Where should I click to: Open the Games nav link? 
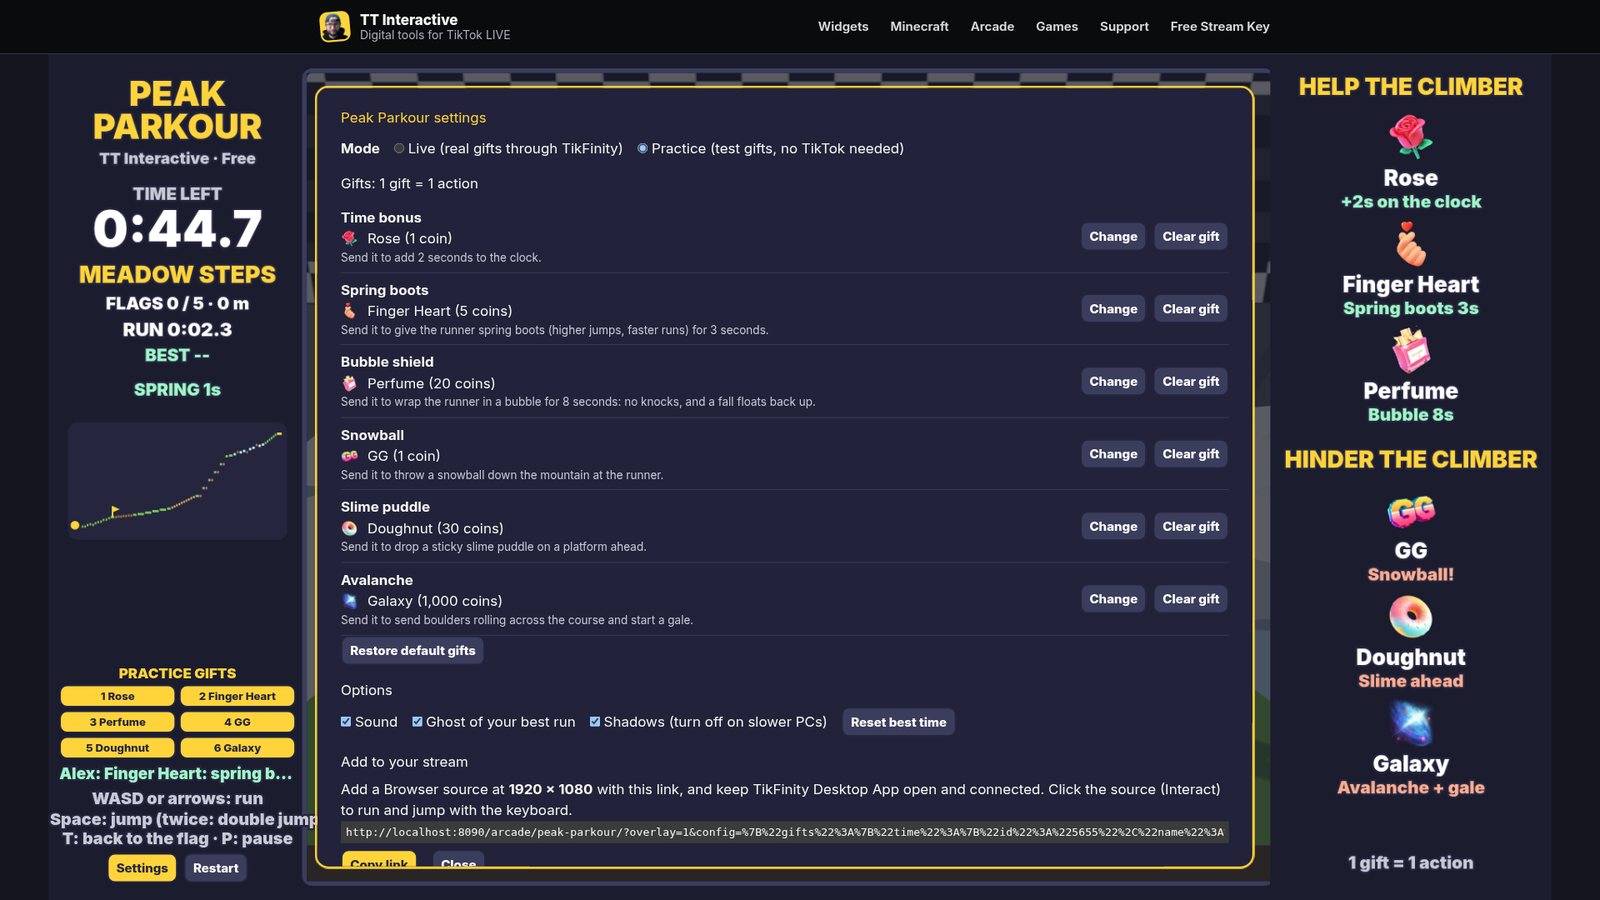(x=1056, y=27)
